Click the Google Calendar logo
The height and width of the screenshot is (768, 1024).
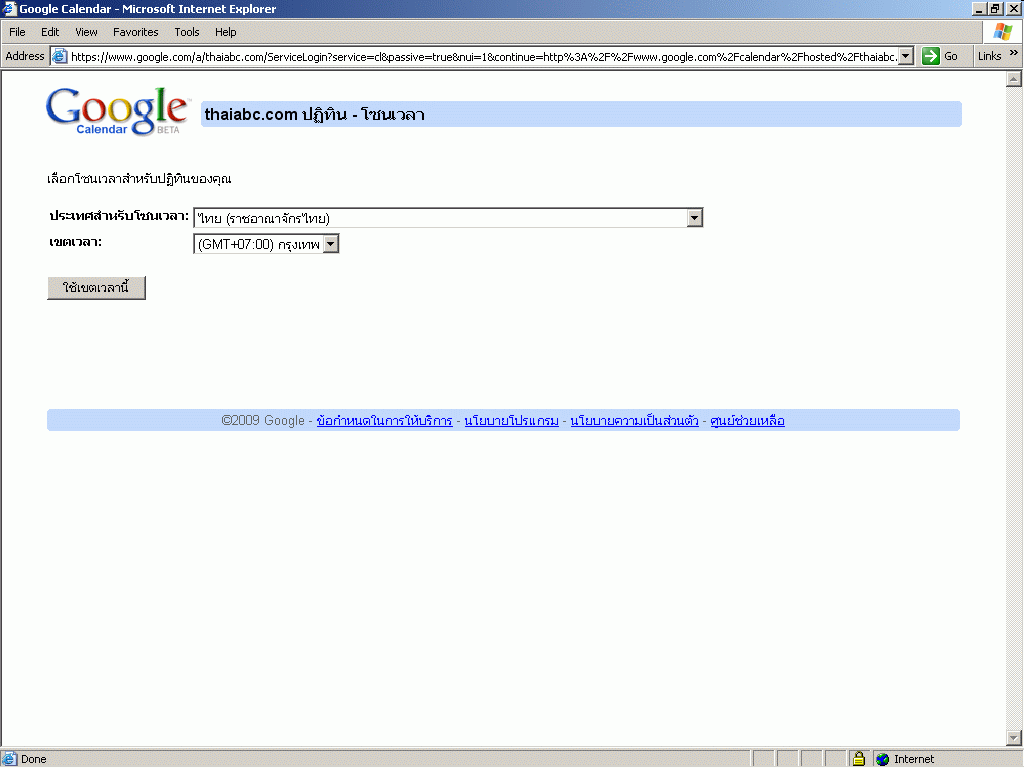tap(116, 111)
